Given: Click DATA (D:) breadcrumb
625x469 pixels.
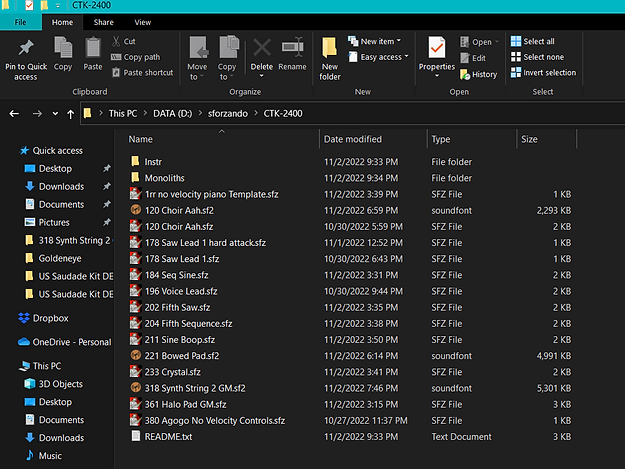Looking at the screenshot, I should (x=173, y=114).
